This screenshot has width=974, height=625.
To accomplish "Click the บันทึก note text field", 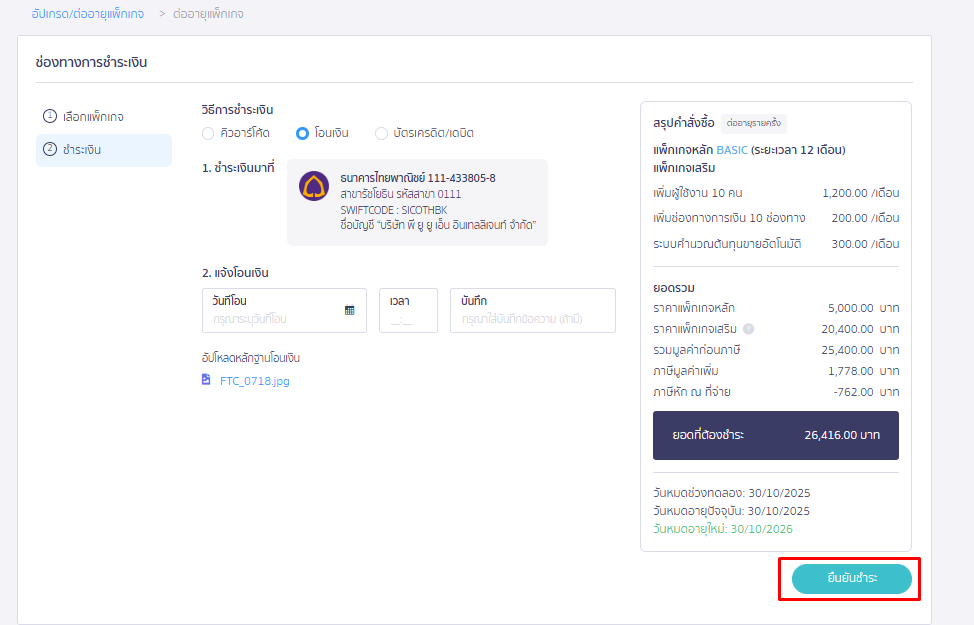I will point(532,319).
